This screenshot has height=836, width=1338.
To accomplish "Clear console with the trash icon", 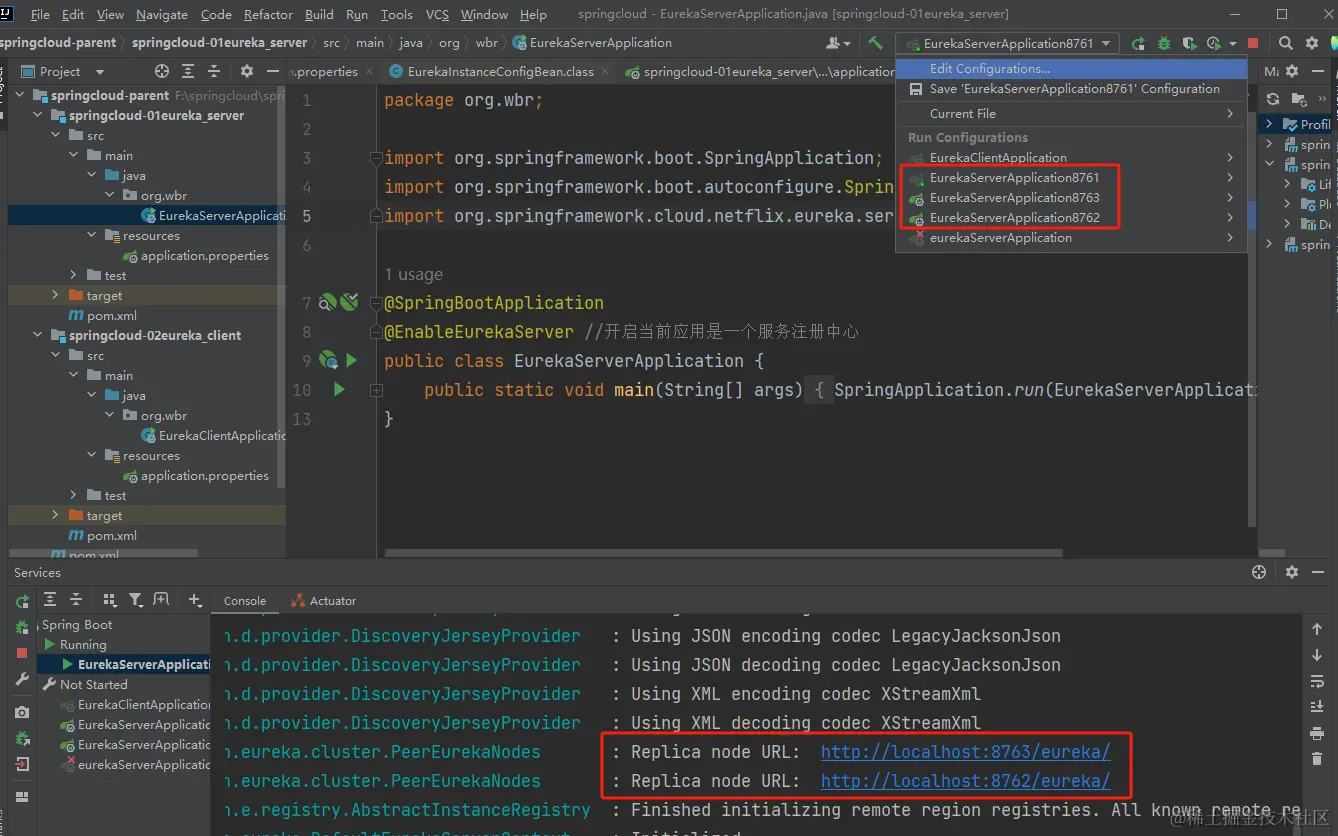I will 1317,759.
